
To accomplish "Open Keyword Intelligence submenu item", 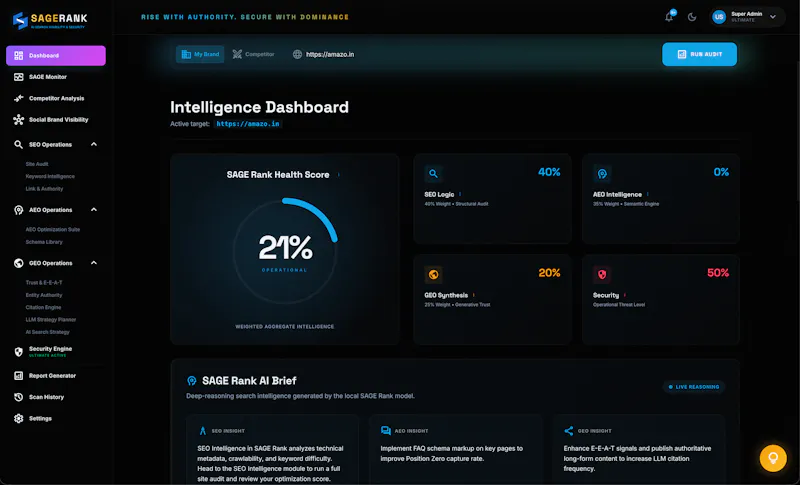I will click(50, 176).
